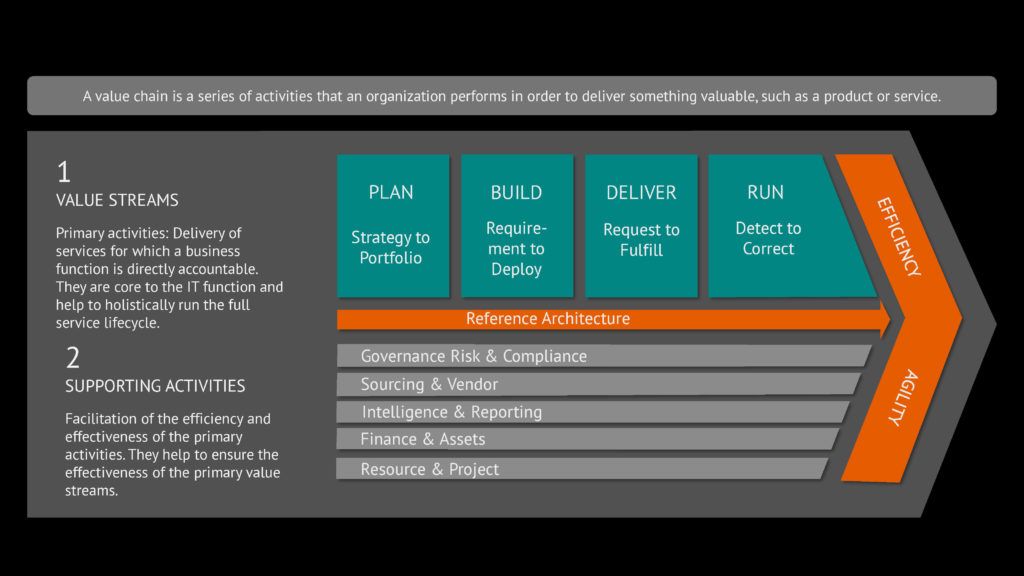Screen dimensions: 1024x576
Task: Select the SUPPORTING ACTIVITIES heading
Action: coord(155,386)
